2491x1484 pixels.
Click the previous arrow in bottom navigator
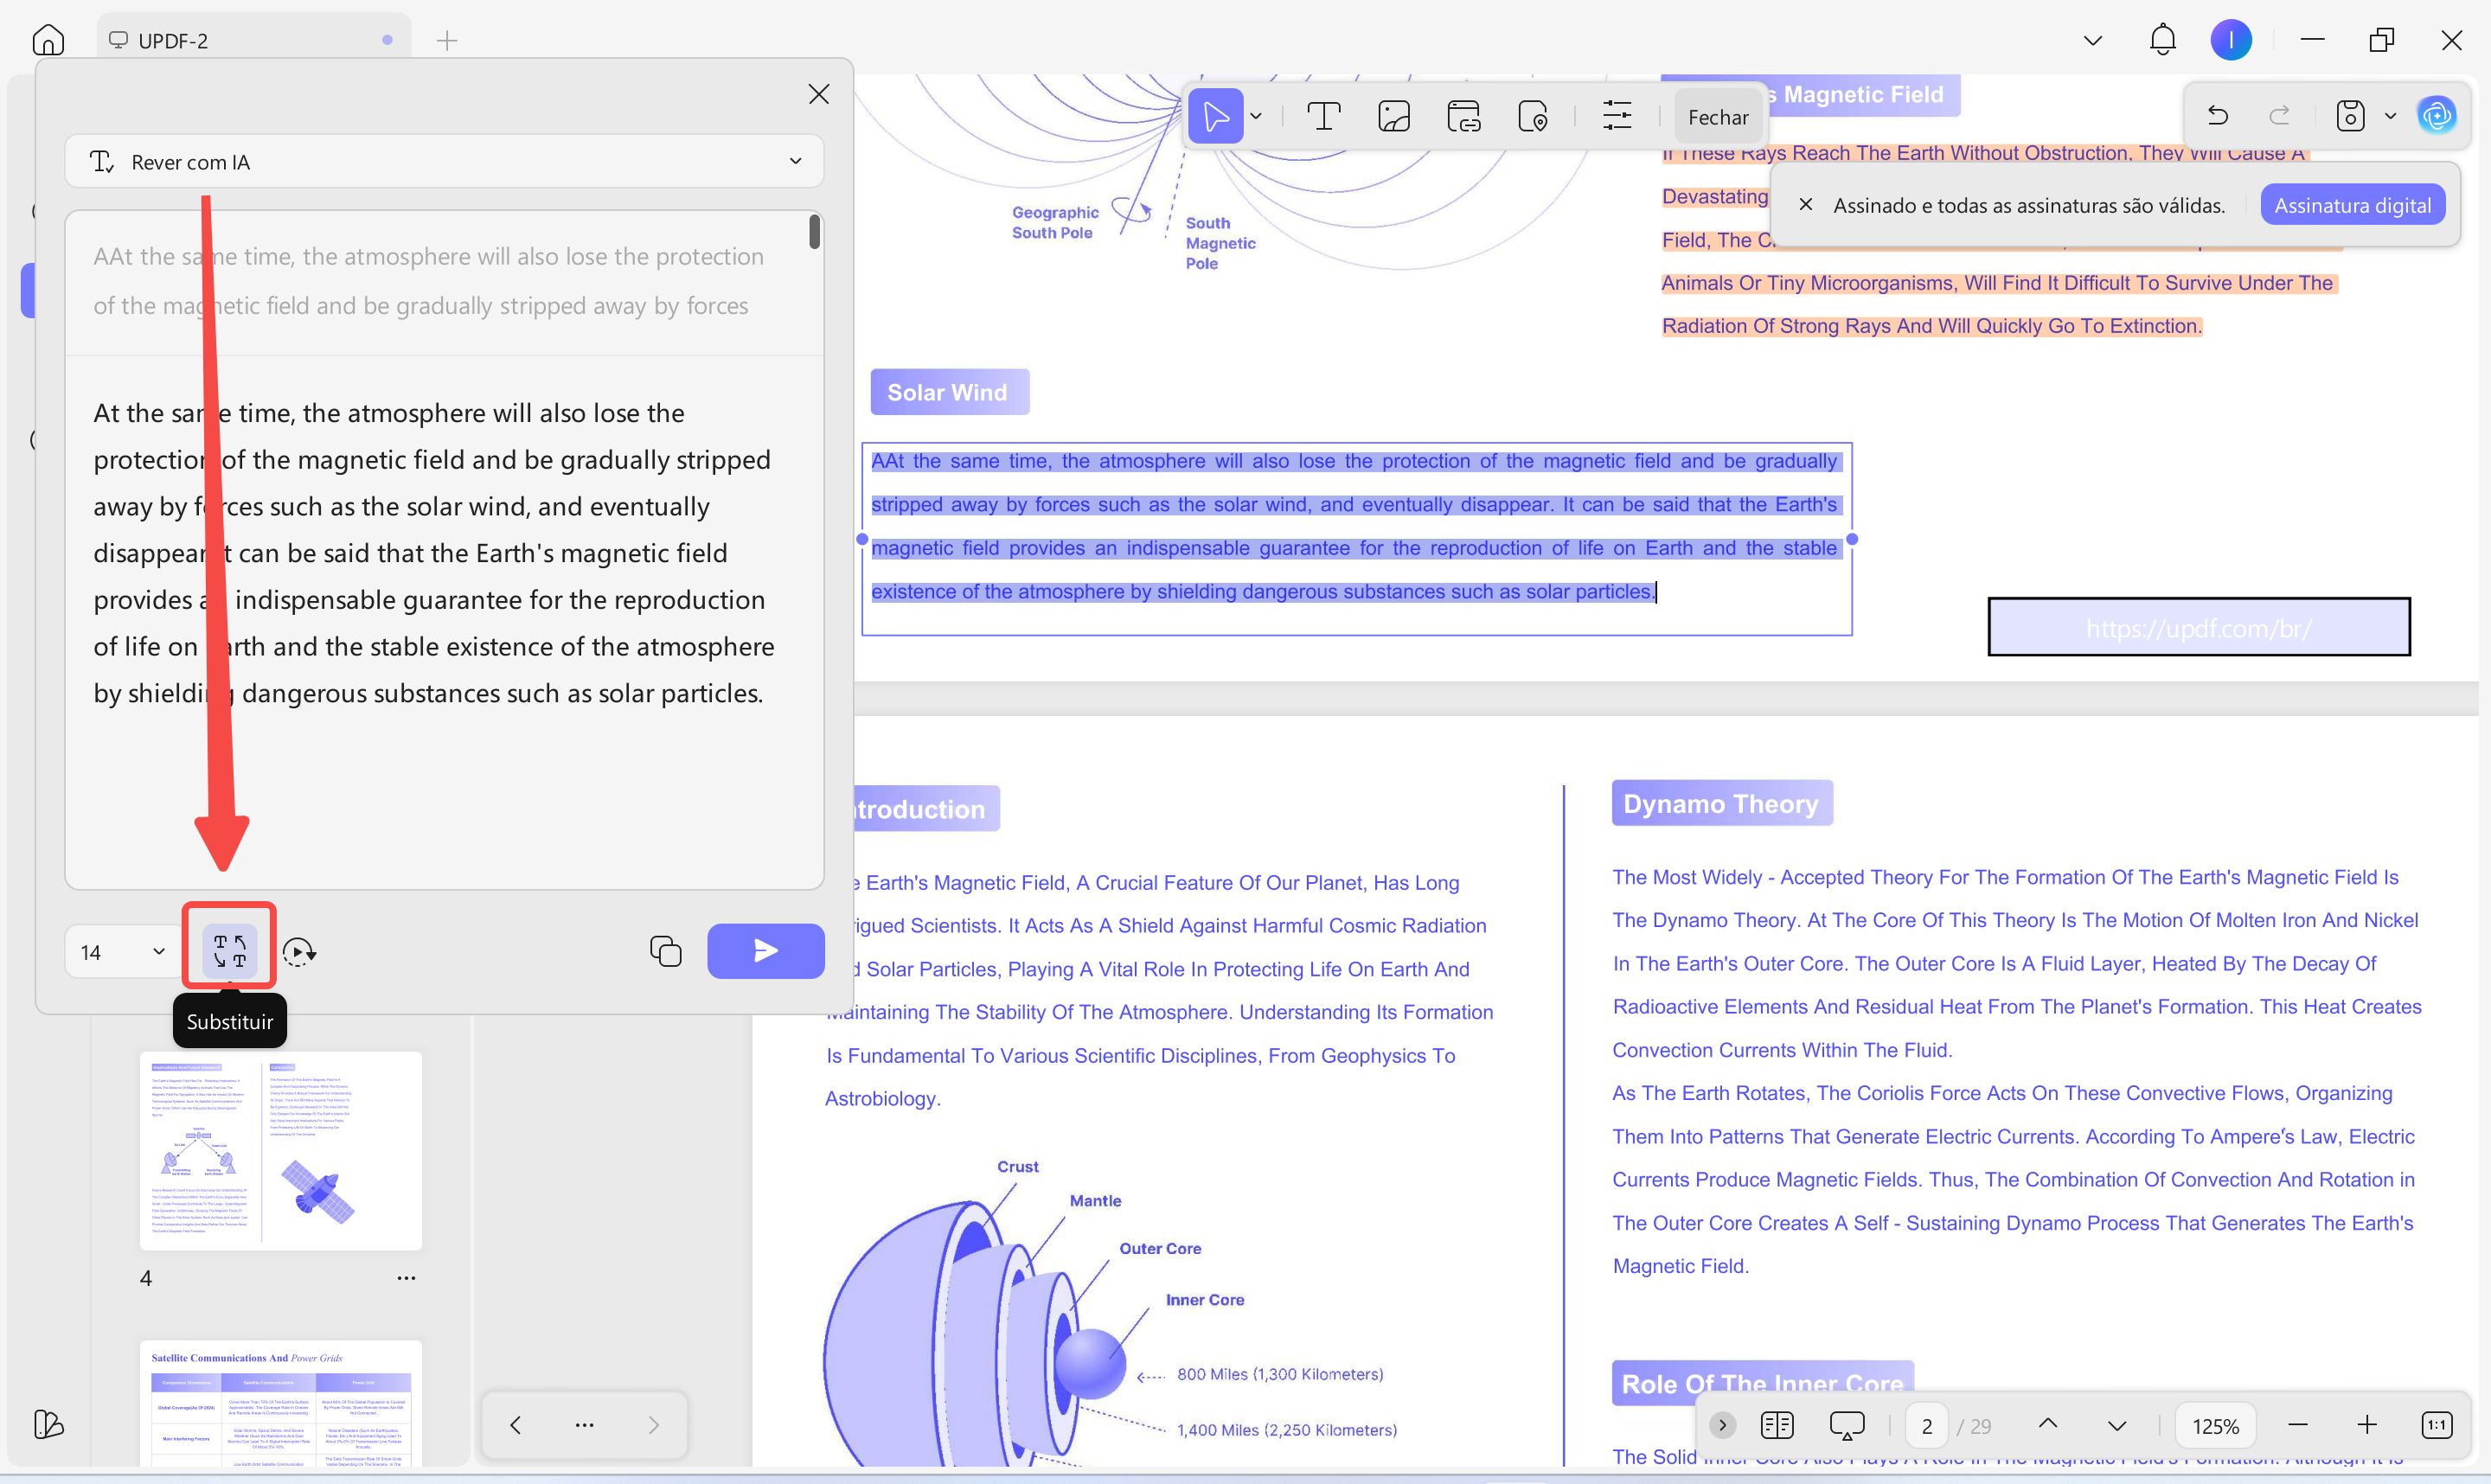tap(515, 1424)
